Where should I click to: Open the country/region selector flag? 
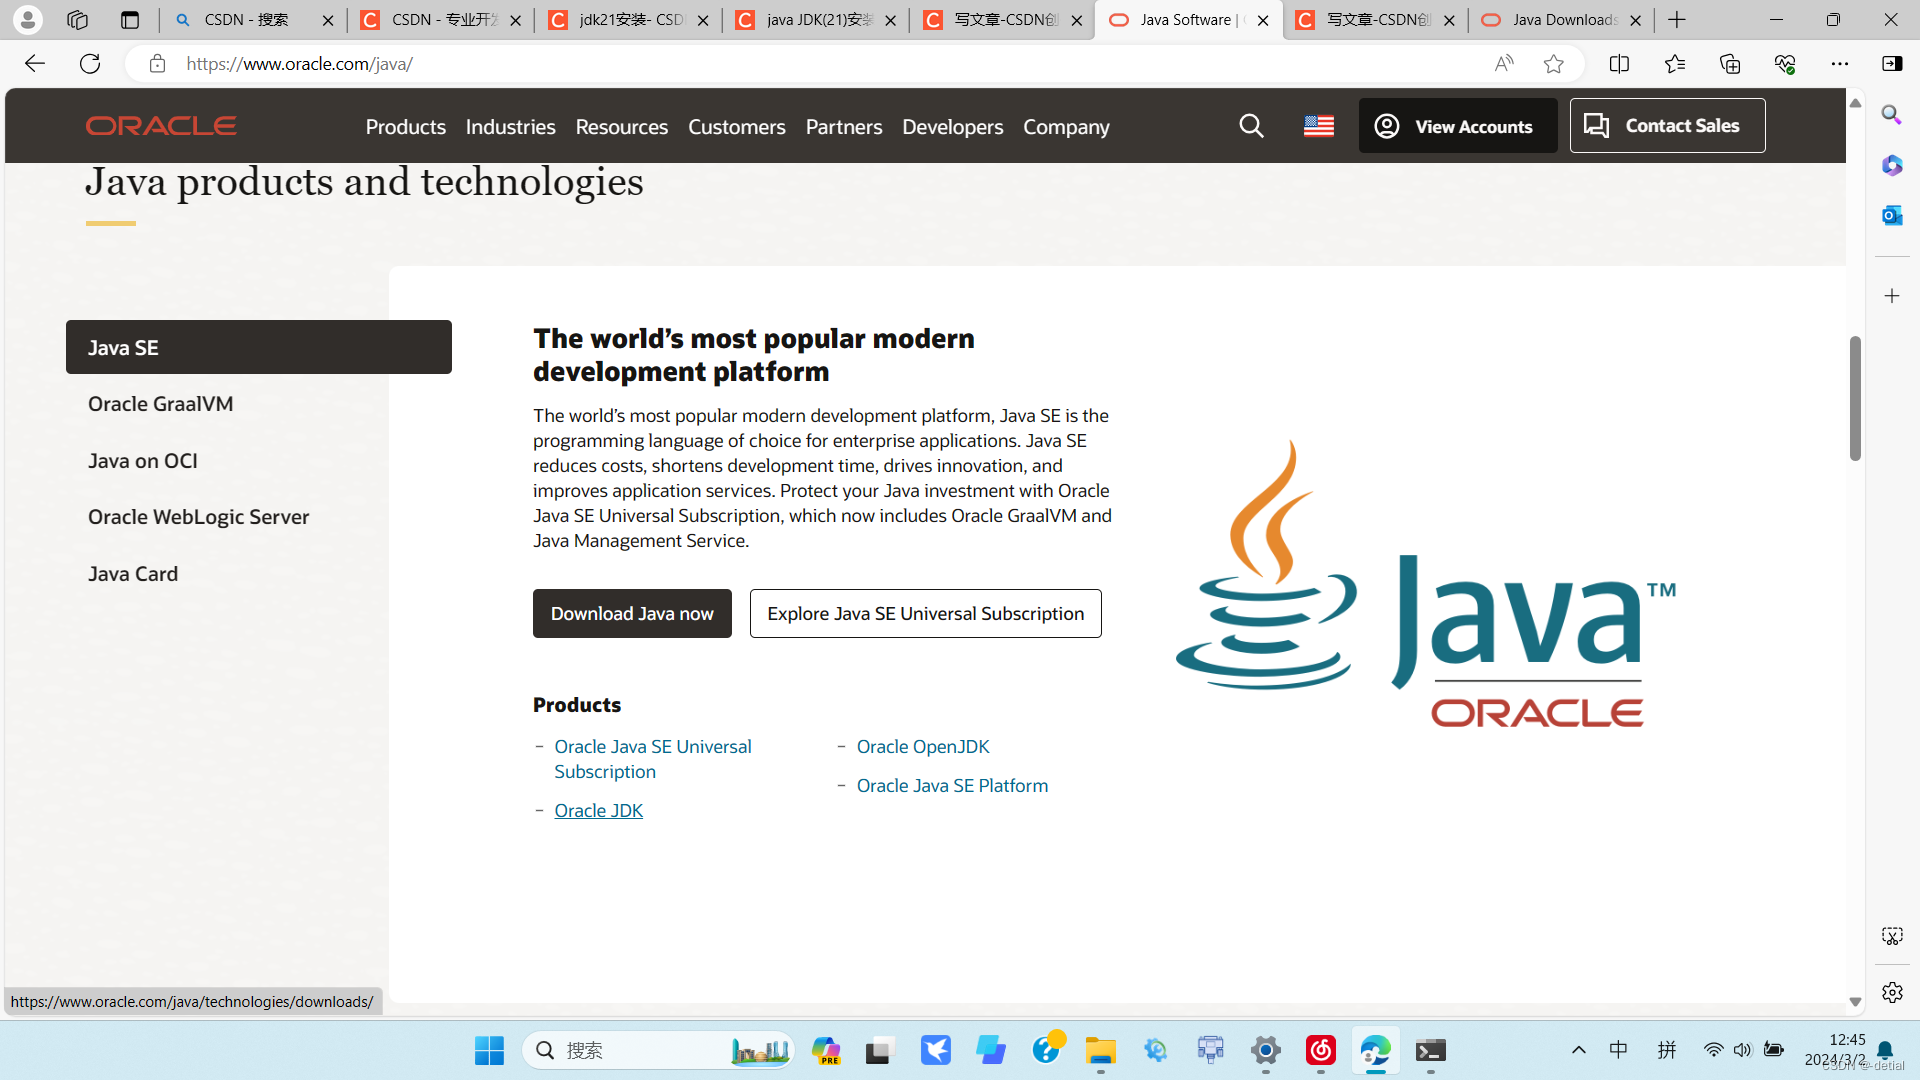pyautogui.click(x=1317, y=125)
